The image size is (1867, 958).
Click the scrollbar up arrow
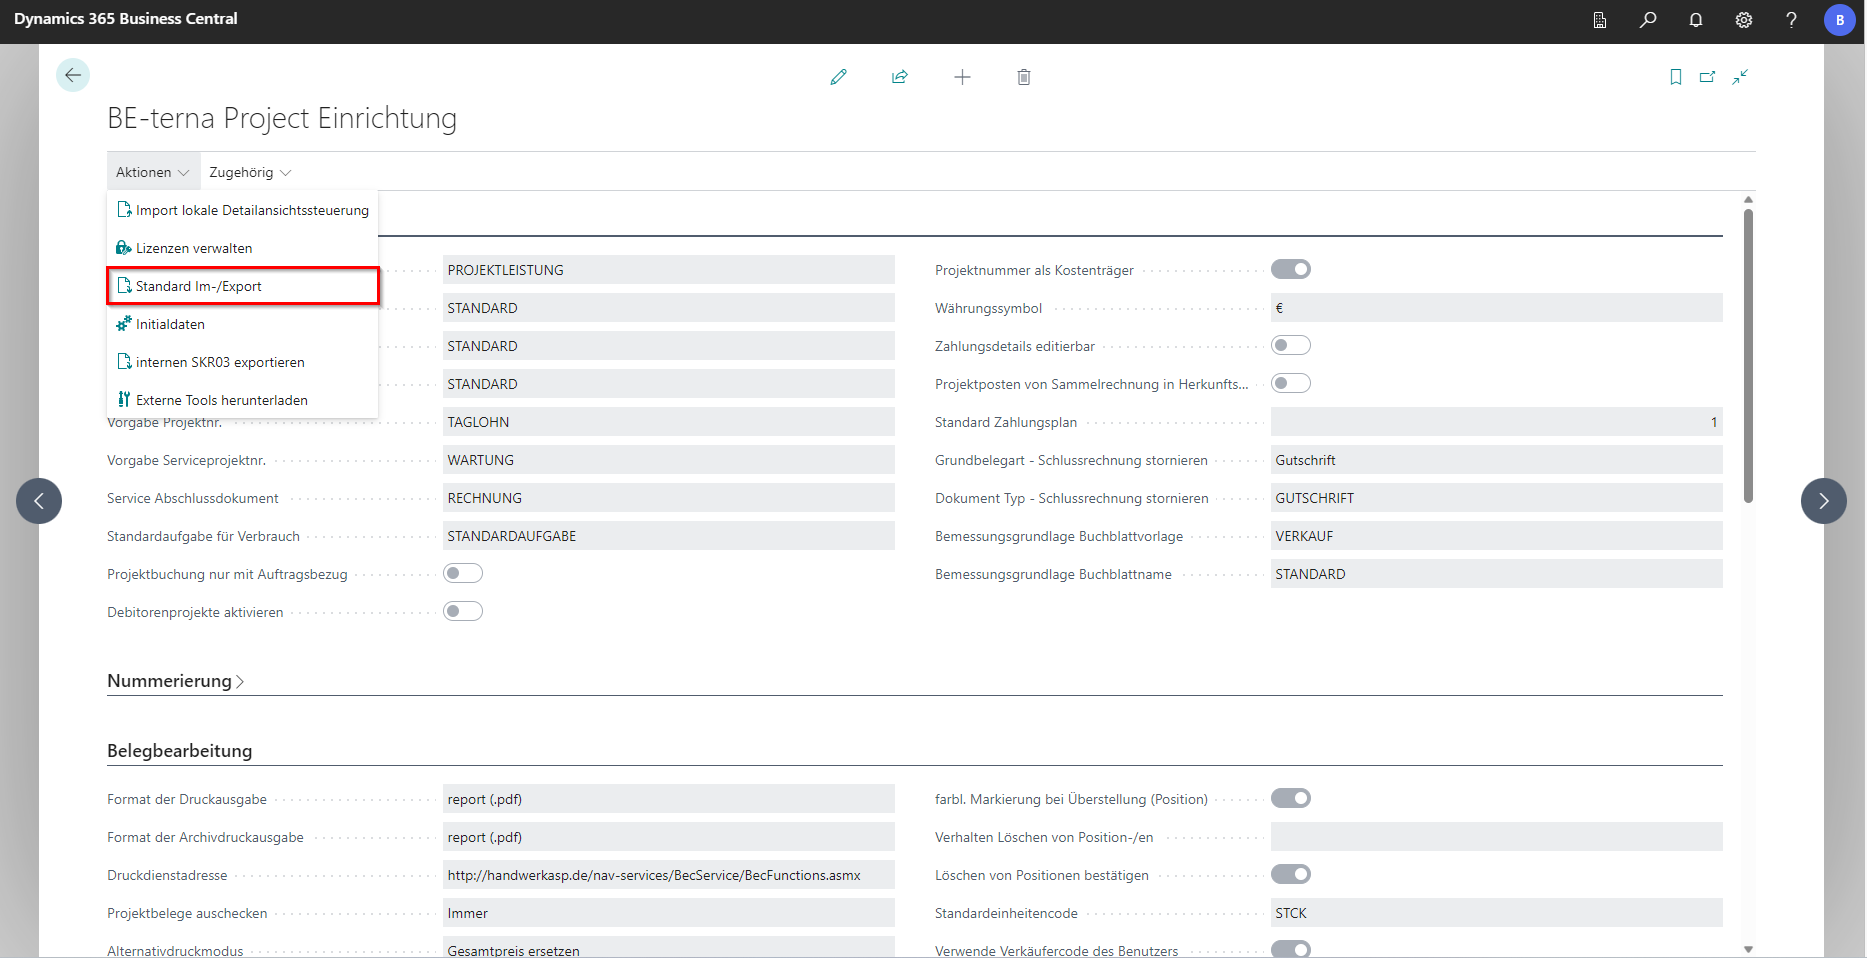[x=1748, y=199]
